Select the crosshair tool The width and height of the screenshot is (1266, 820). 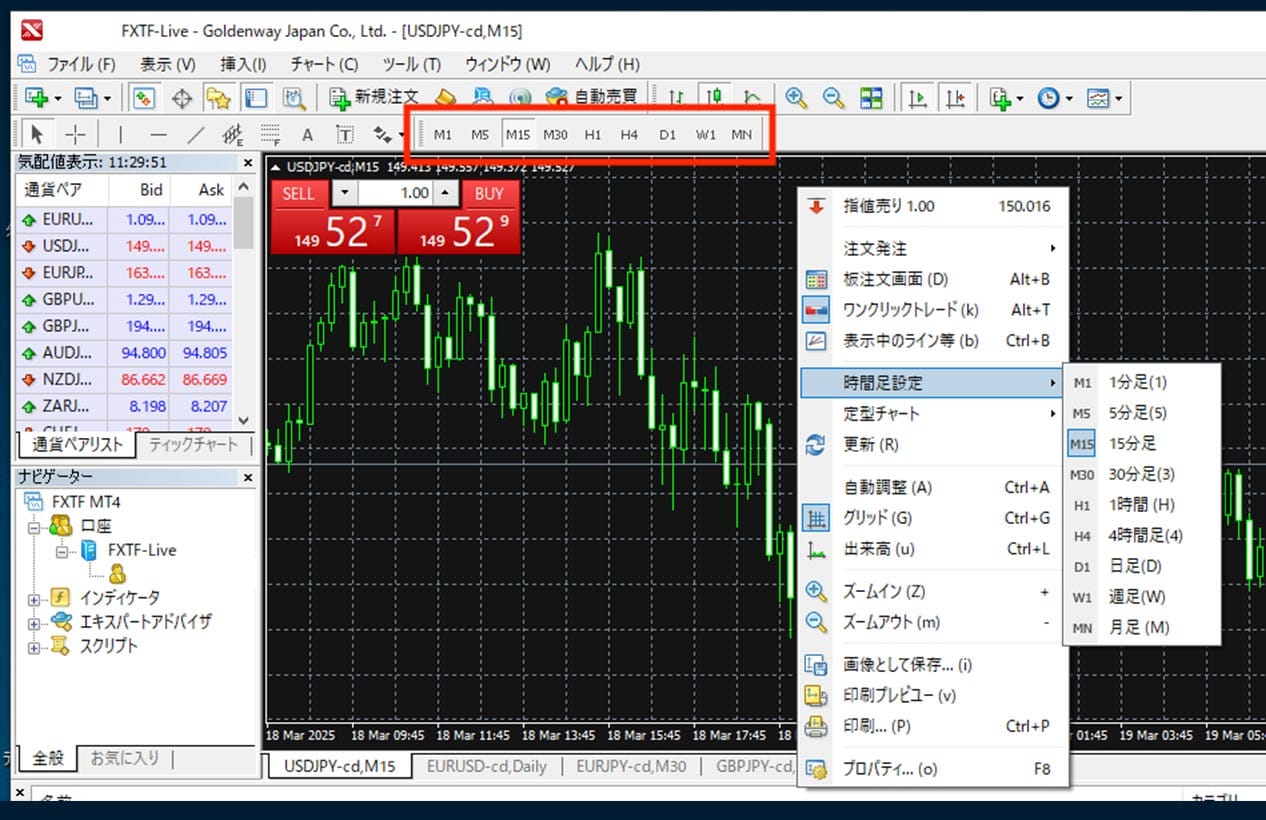[75, 134]
